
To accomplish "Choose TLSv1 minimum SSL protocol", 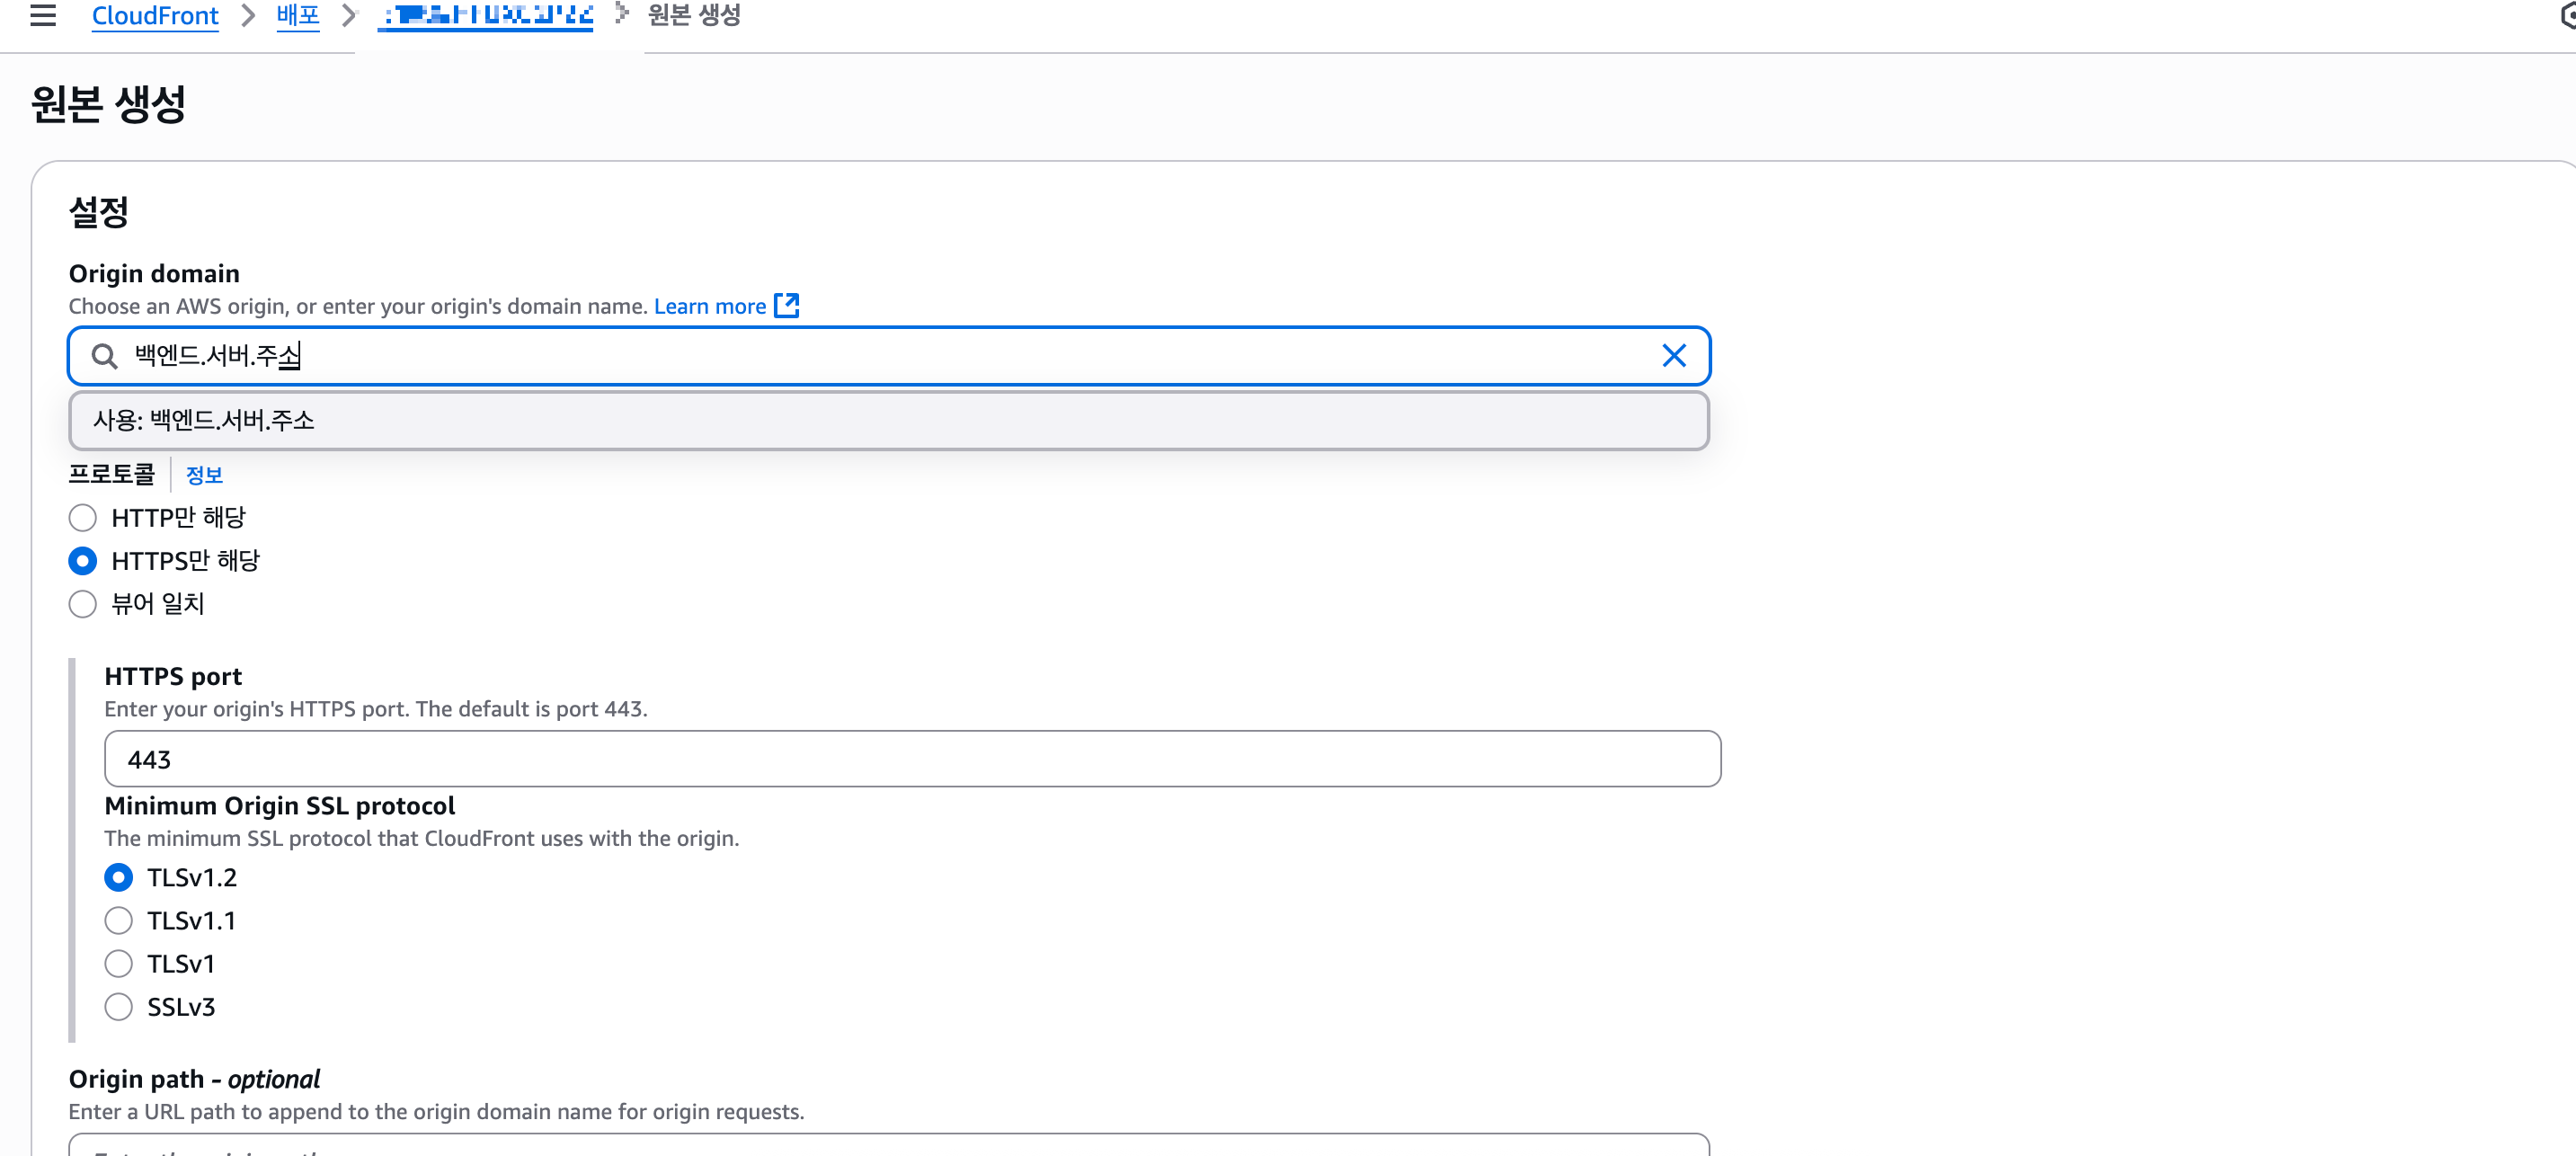I will 119,964.
